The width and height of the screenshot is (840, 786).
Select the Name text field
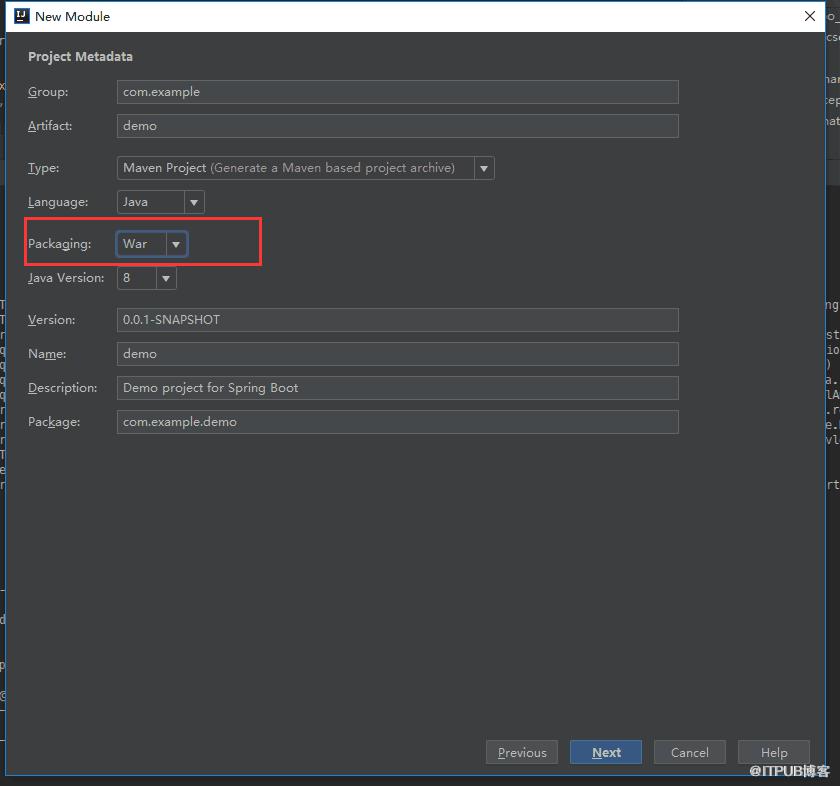398,354
